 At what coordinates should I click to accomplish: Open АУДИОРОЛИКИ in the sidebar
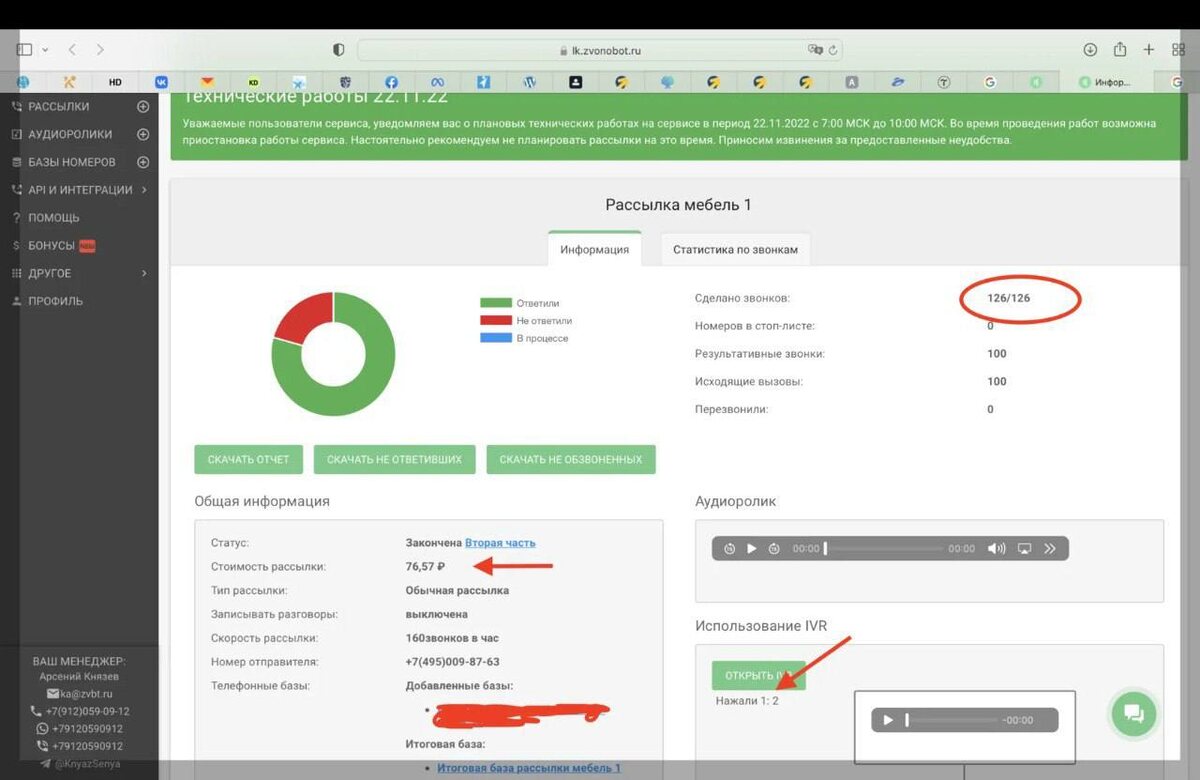70,134
